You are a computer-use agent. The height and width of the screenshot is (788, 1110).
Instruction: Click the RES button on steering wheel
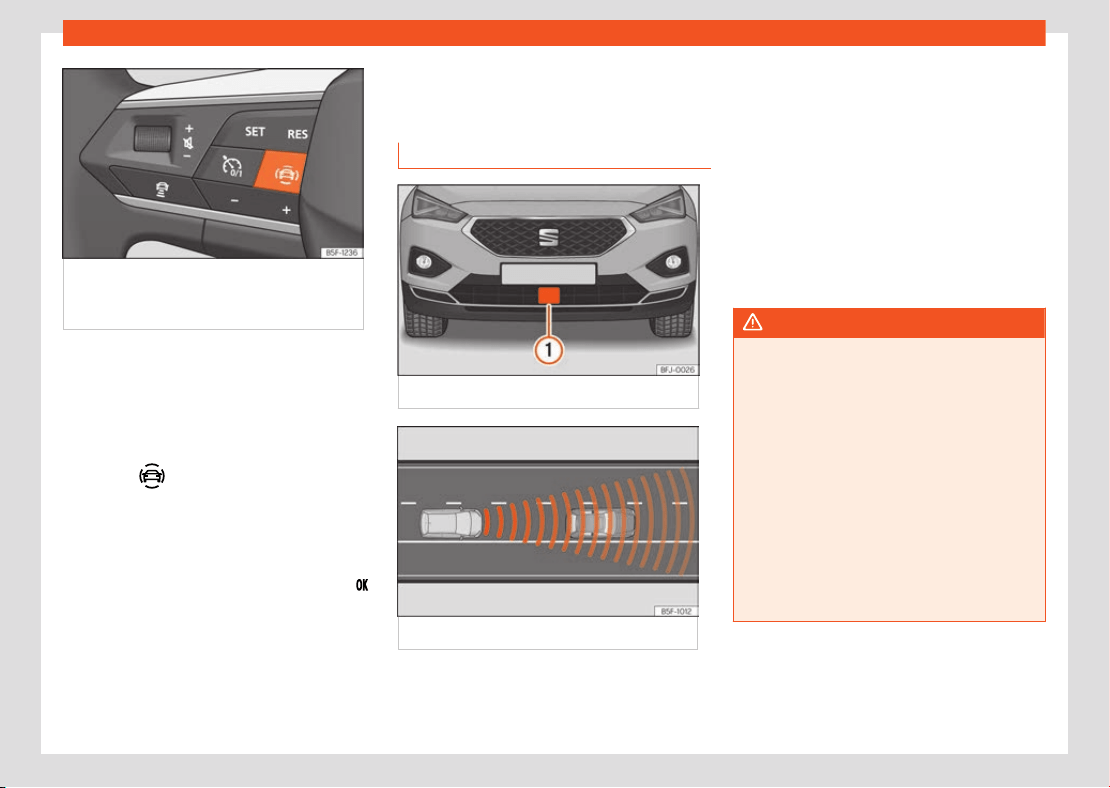(x=297, y=134)
